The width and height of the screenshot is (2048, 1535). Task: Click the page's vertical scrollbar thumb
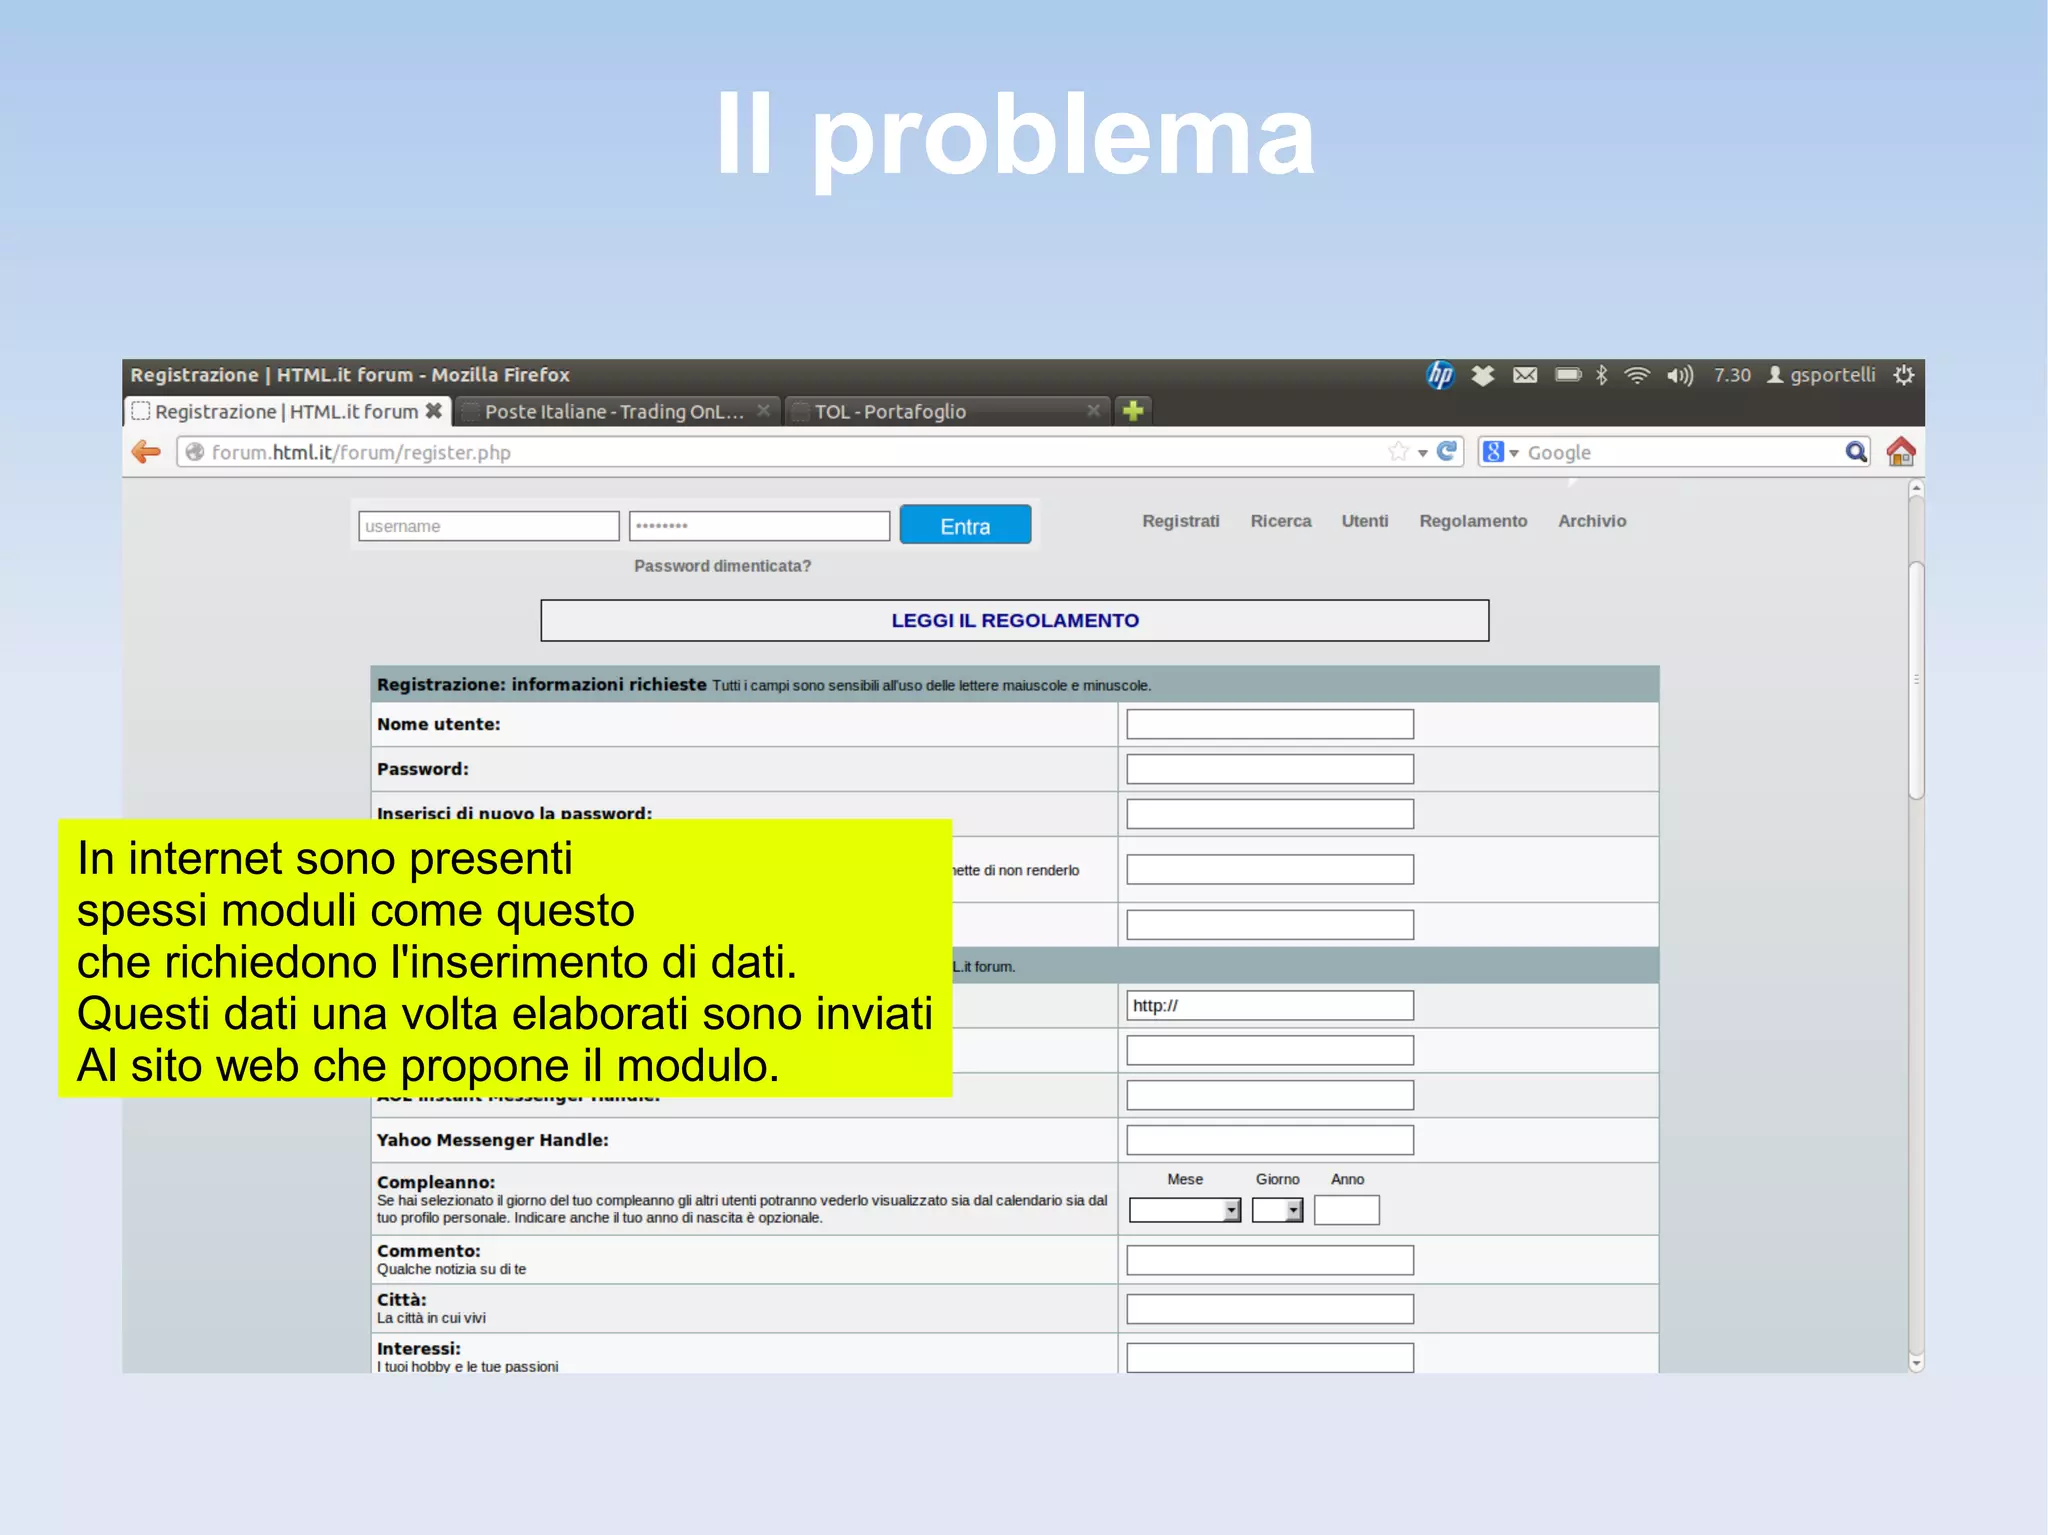(1916, 680)
